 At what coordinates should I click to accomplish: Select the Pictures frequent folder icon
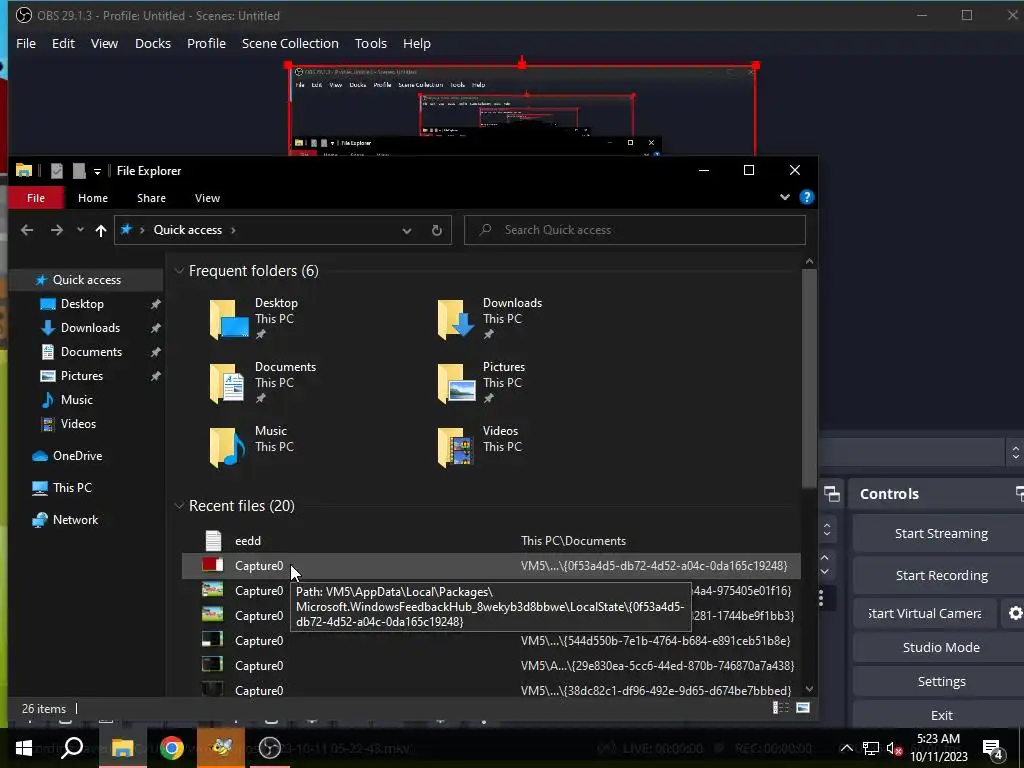[x=456, y=383]
